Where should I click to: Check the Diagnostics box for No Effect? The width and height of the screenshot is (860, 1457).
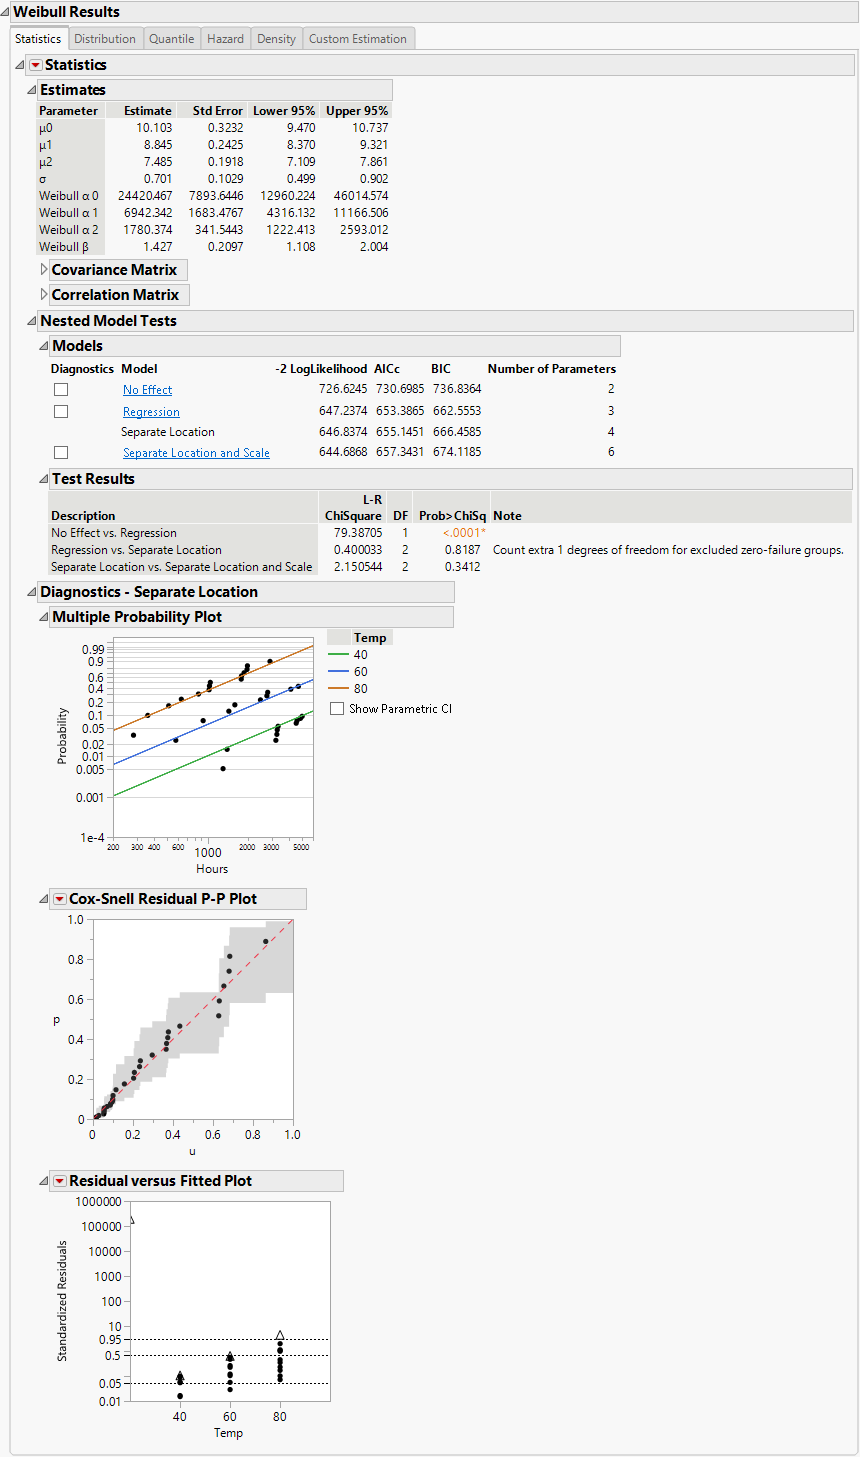click(60, 389)
